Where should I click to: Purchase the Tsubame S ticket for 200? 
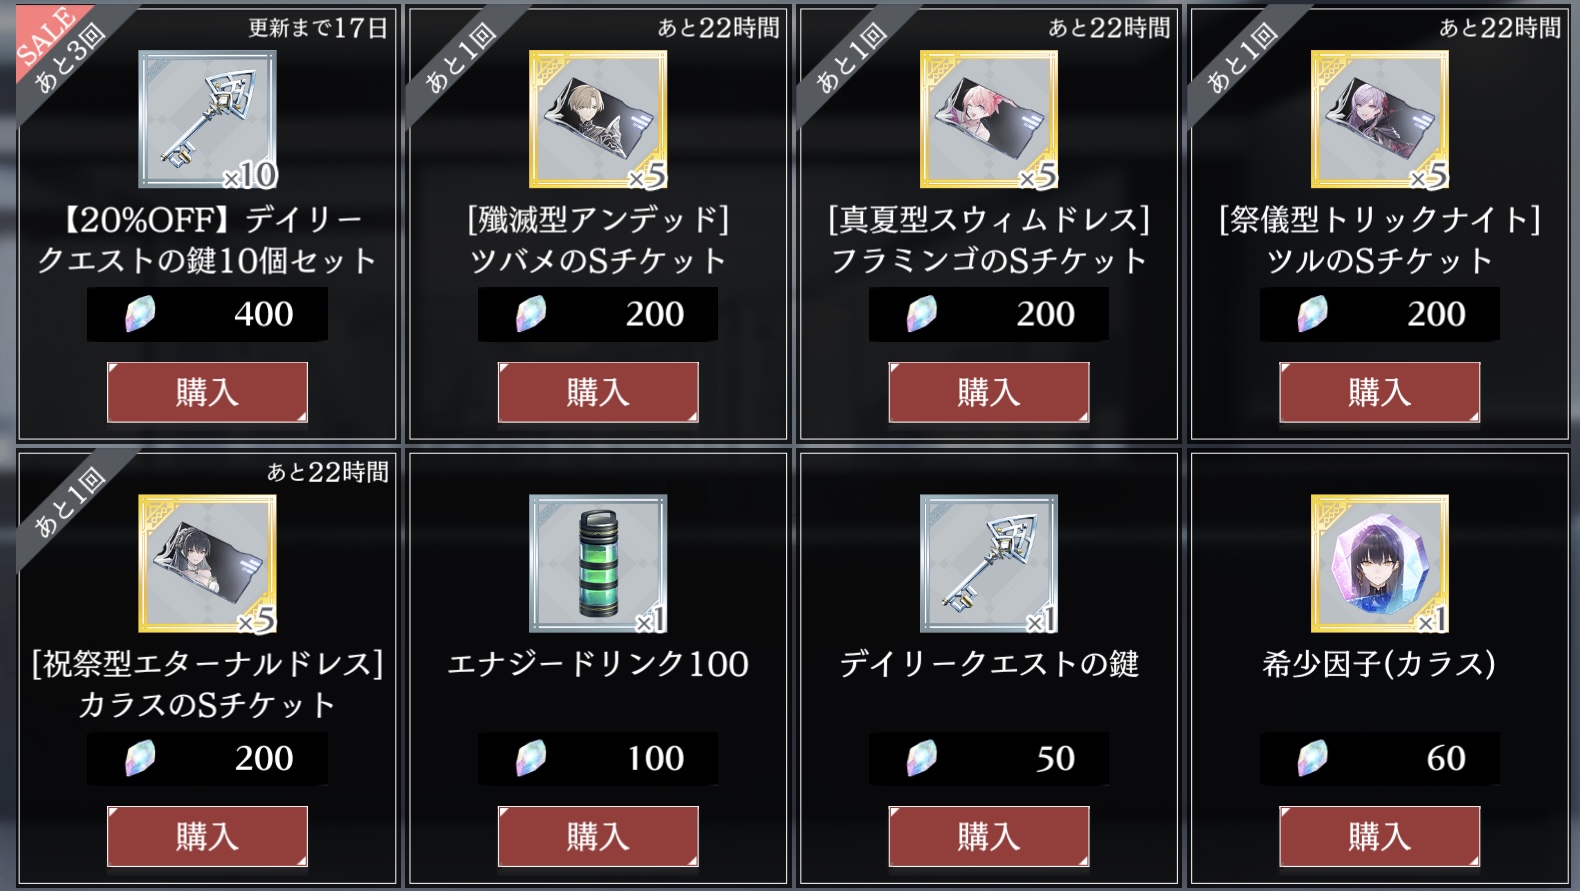point(598,392)
